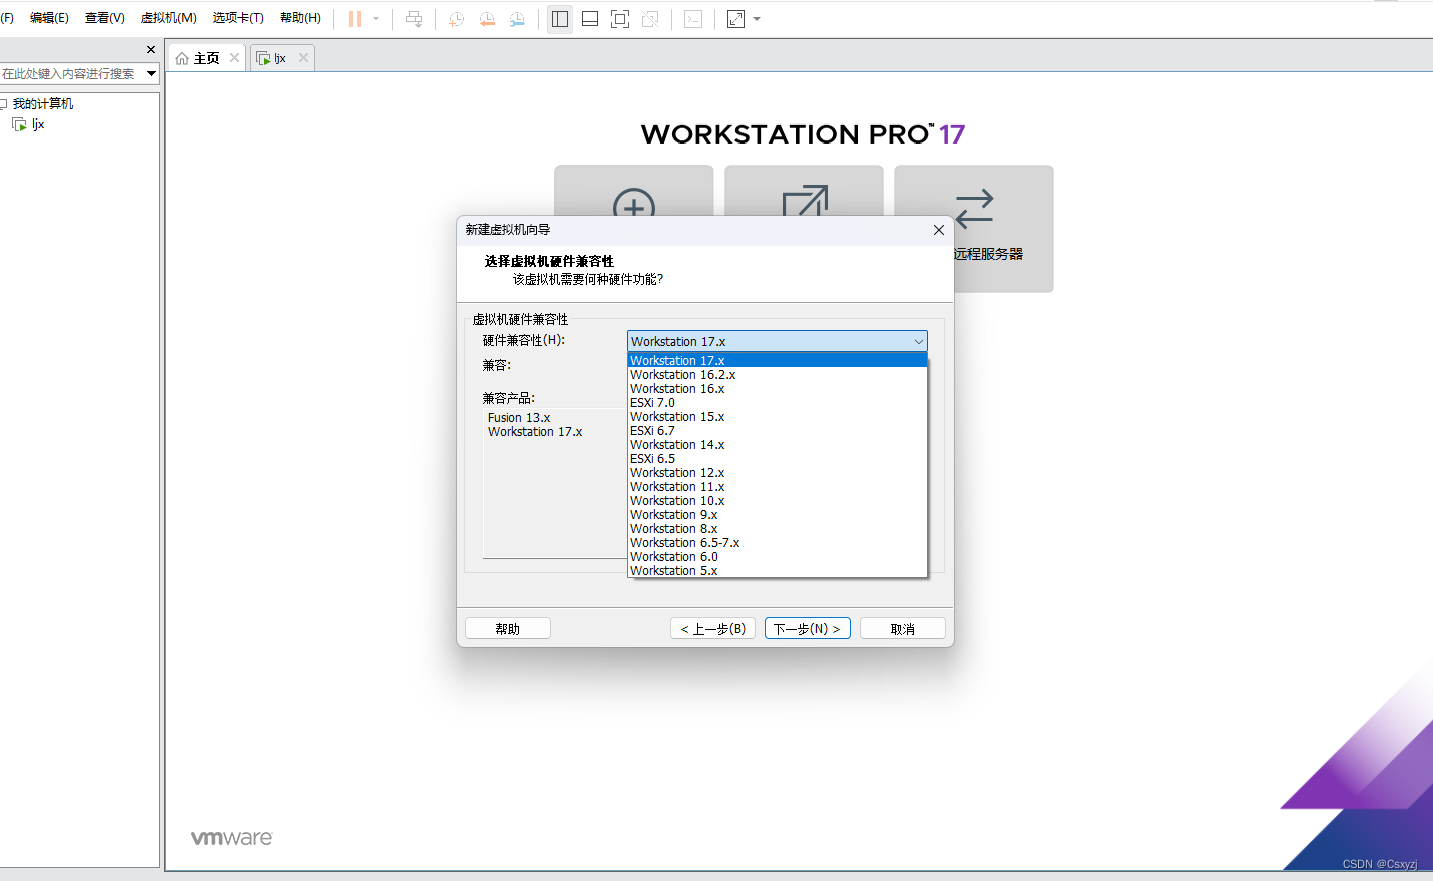This screenshot has width=1433, height=881.
Task: Select Workstation 10.x from the list
Action: click(777, 501)
